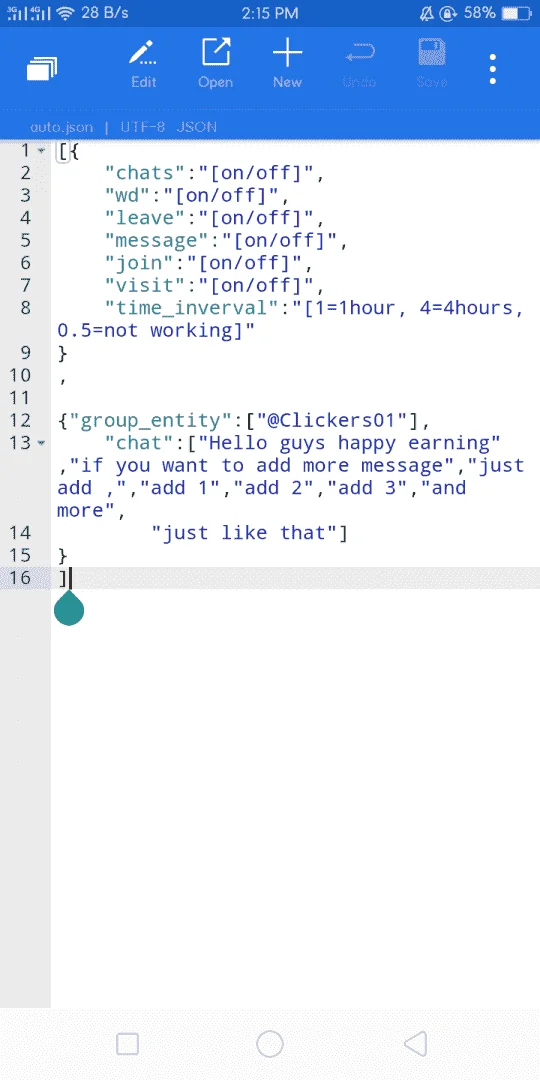This screenshot has width=540, height=1080.
Task: Select line number 16 in gutter
Action: coord(21,577)
